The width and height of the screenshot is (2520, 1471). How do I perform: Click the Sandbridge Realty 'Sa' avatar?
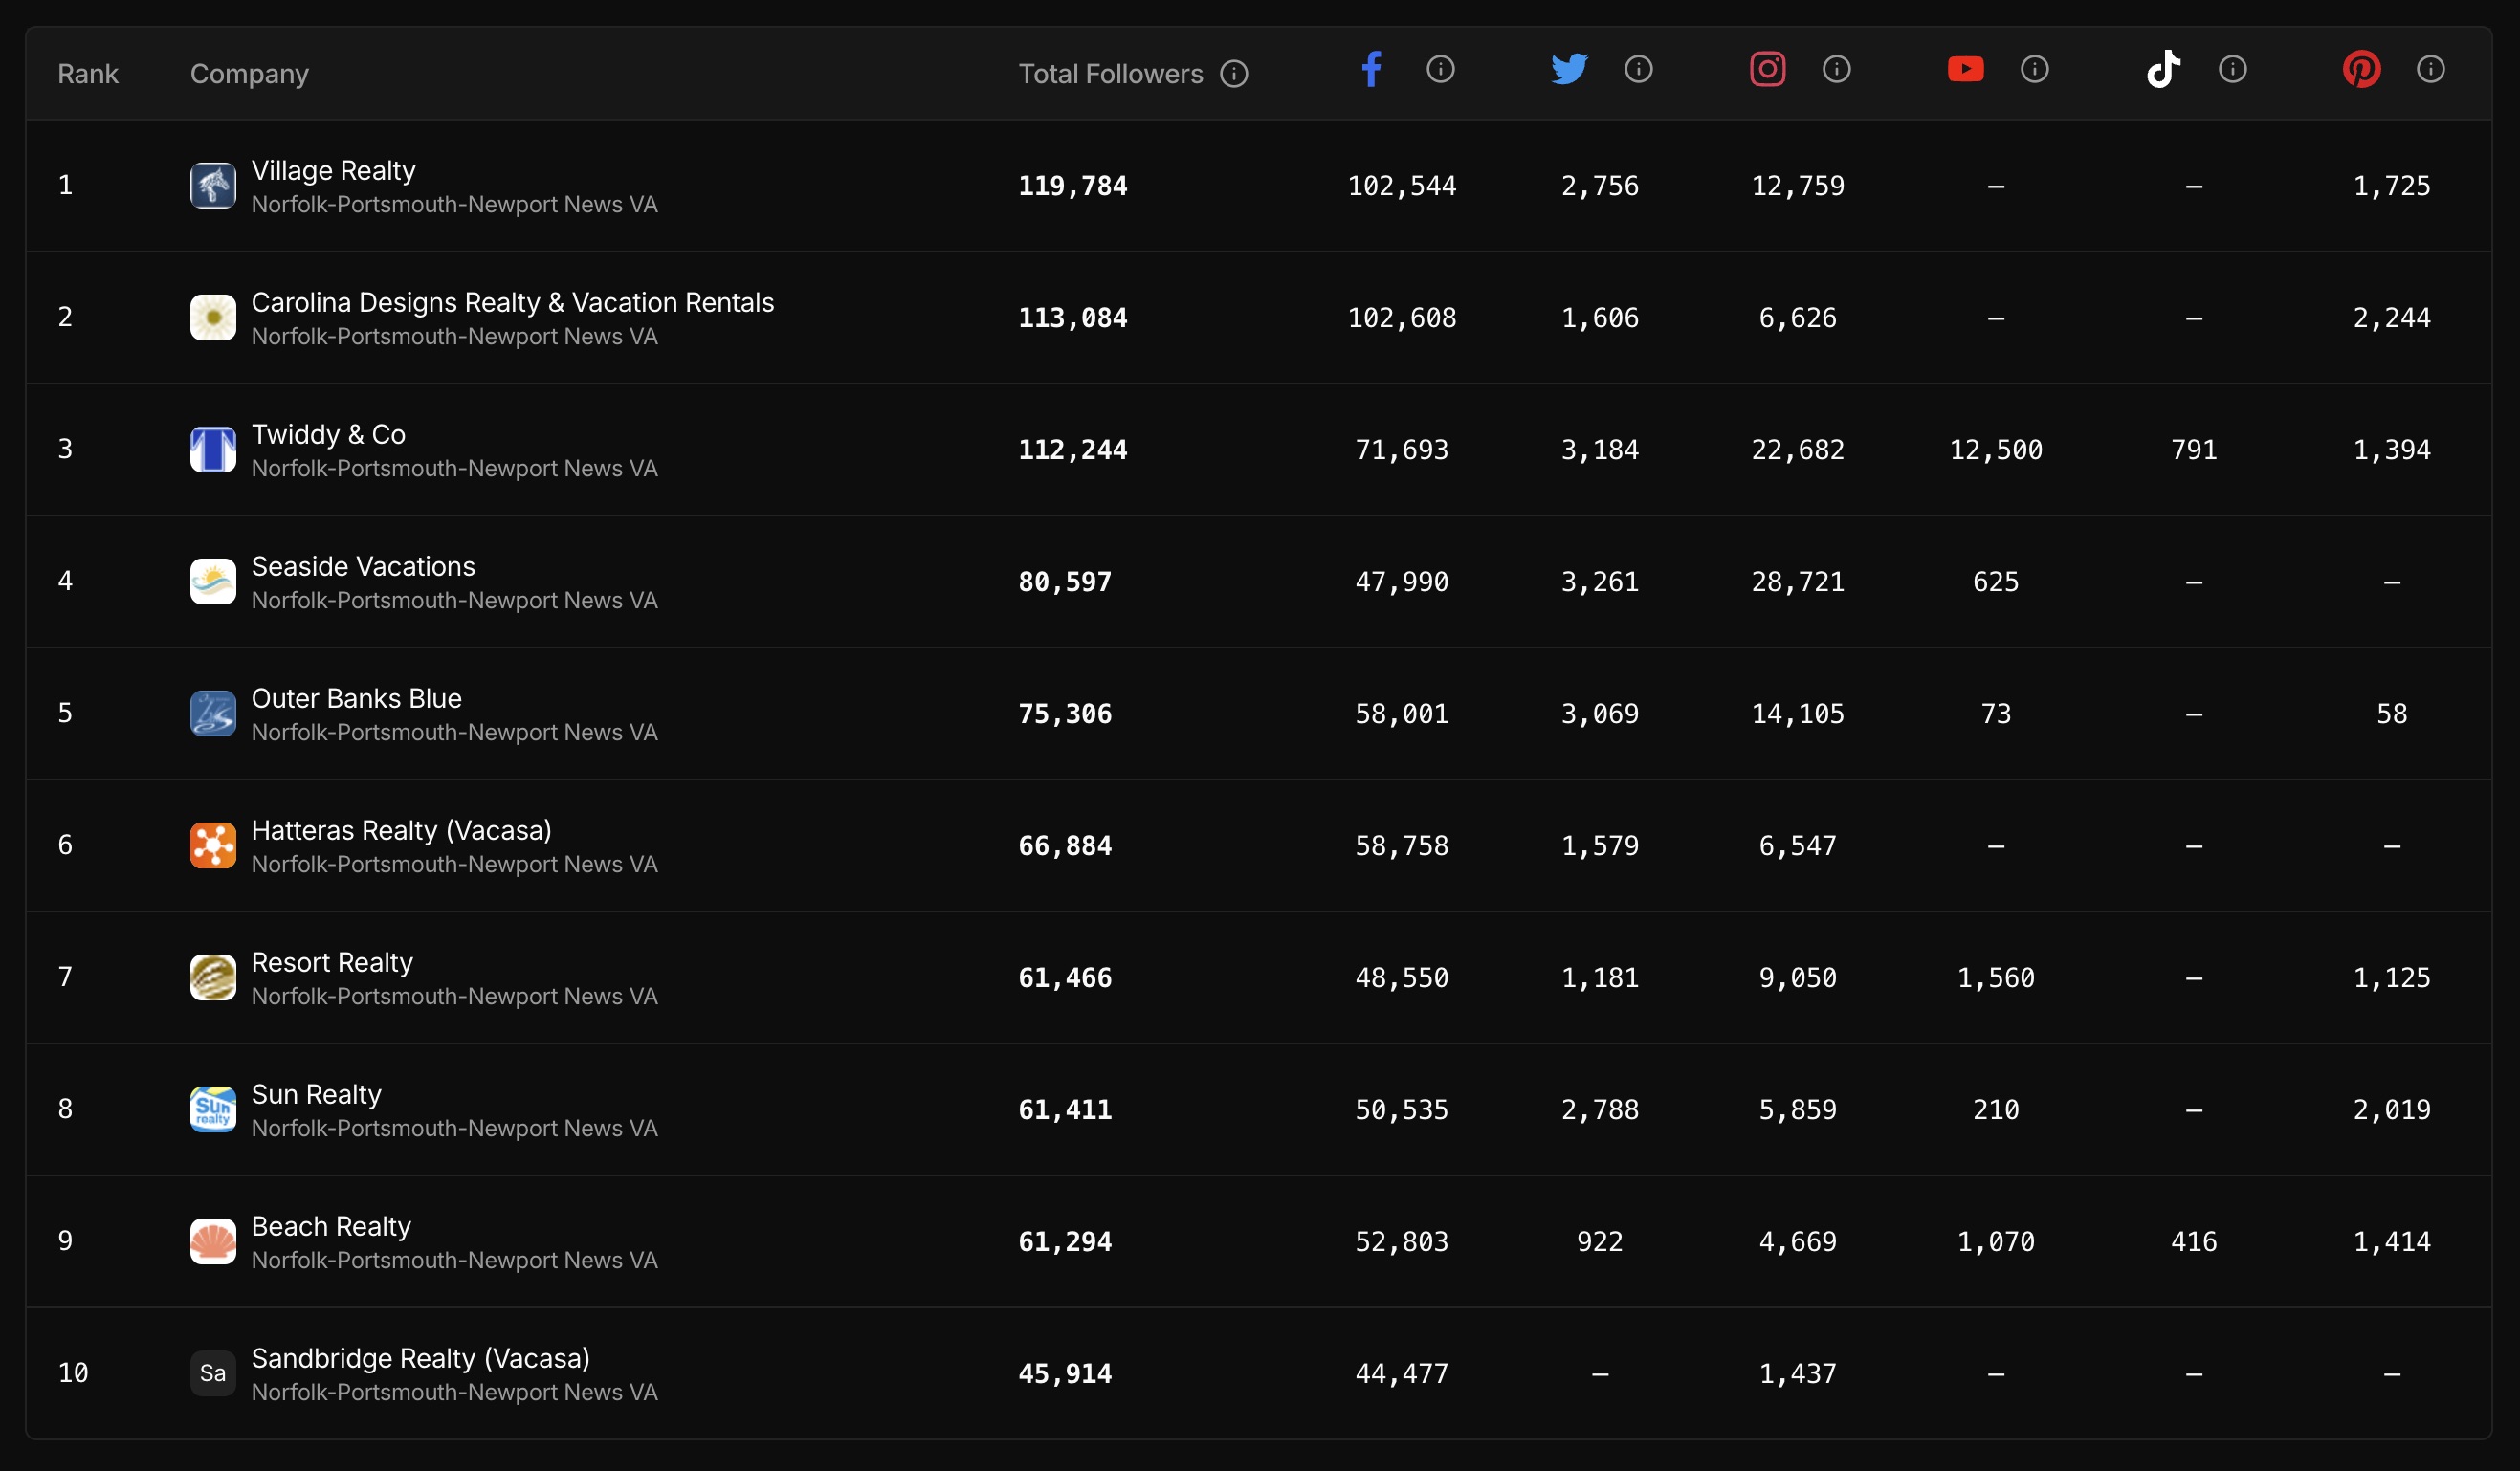pyautogui.click(x=213, y=1374)
